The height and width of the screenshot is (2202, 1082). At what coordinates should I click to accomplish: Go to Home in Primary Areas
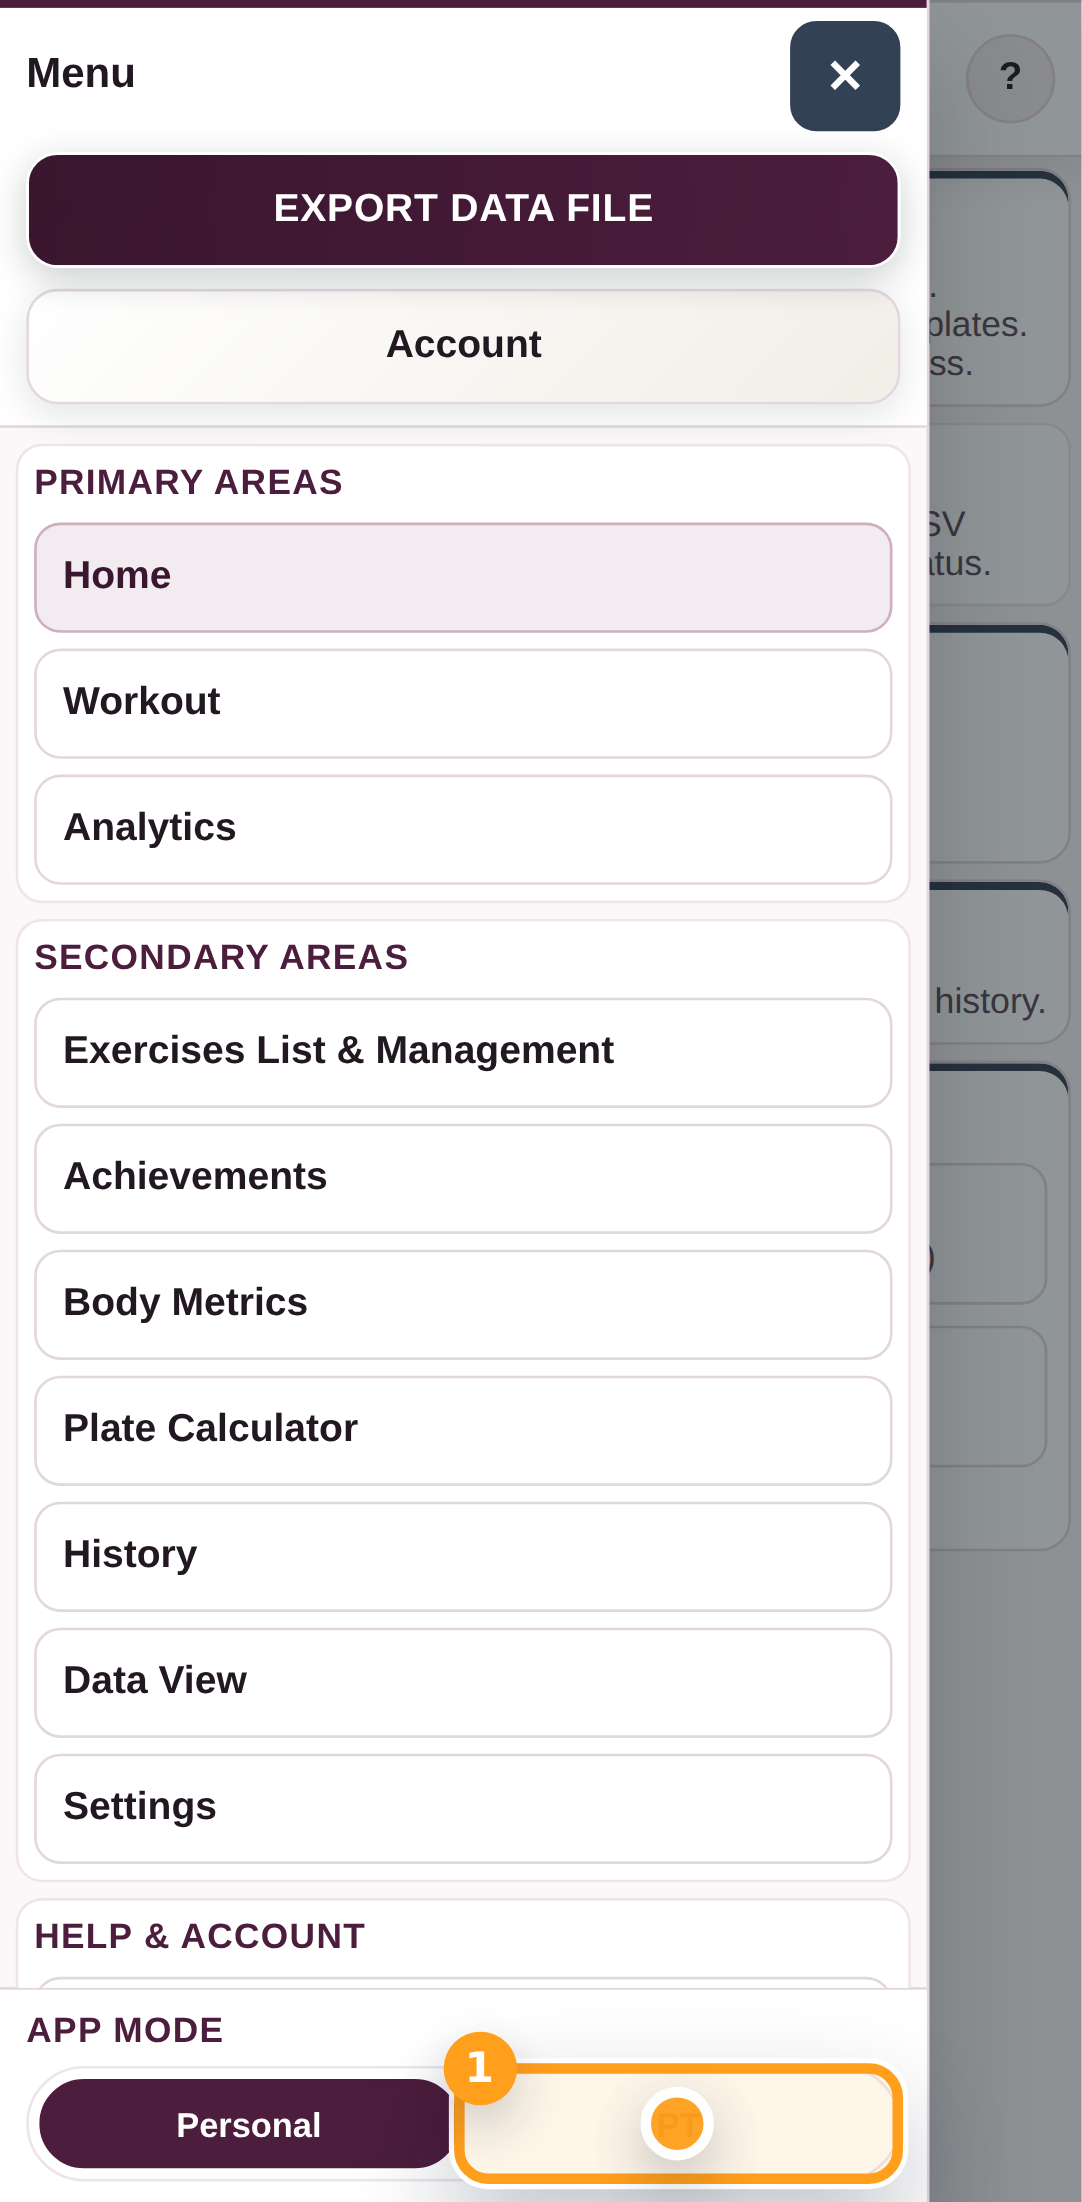[463, 577]
